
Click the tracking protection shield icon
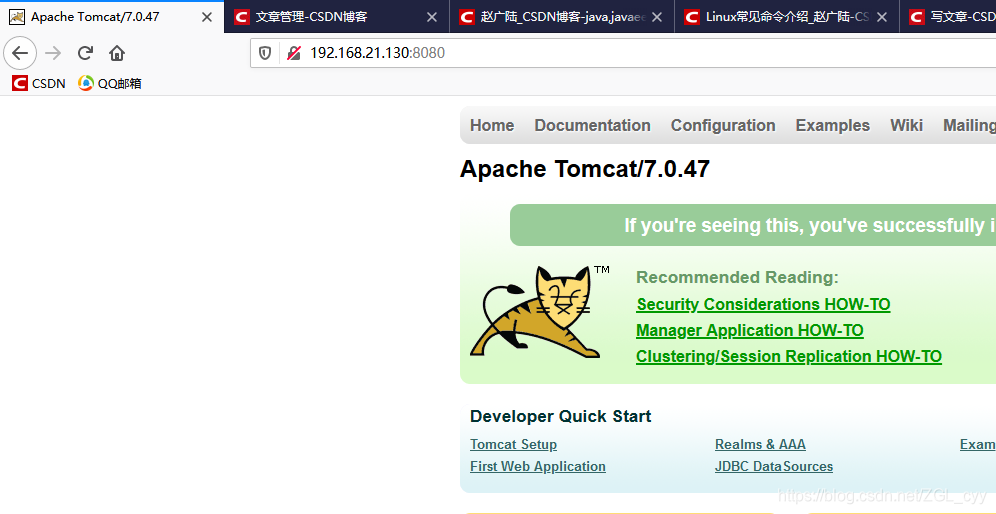(x=265, y=53)
